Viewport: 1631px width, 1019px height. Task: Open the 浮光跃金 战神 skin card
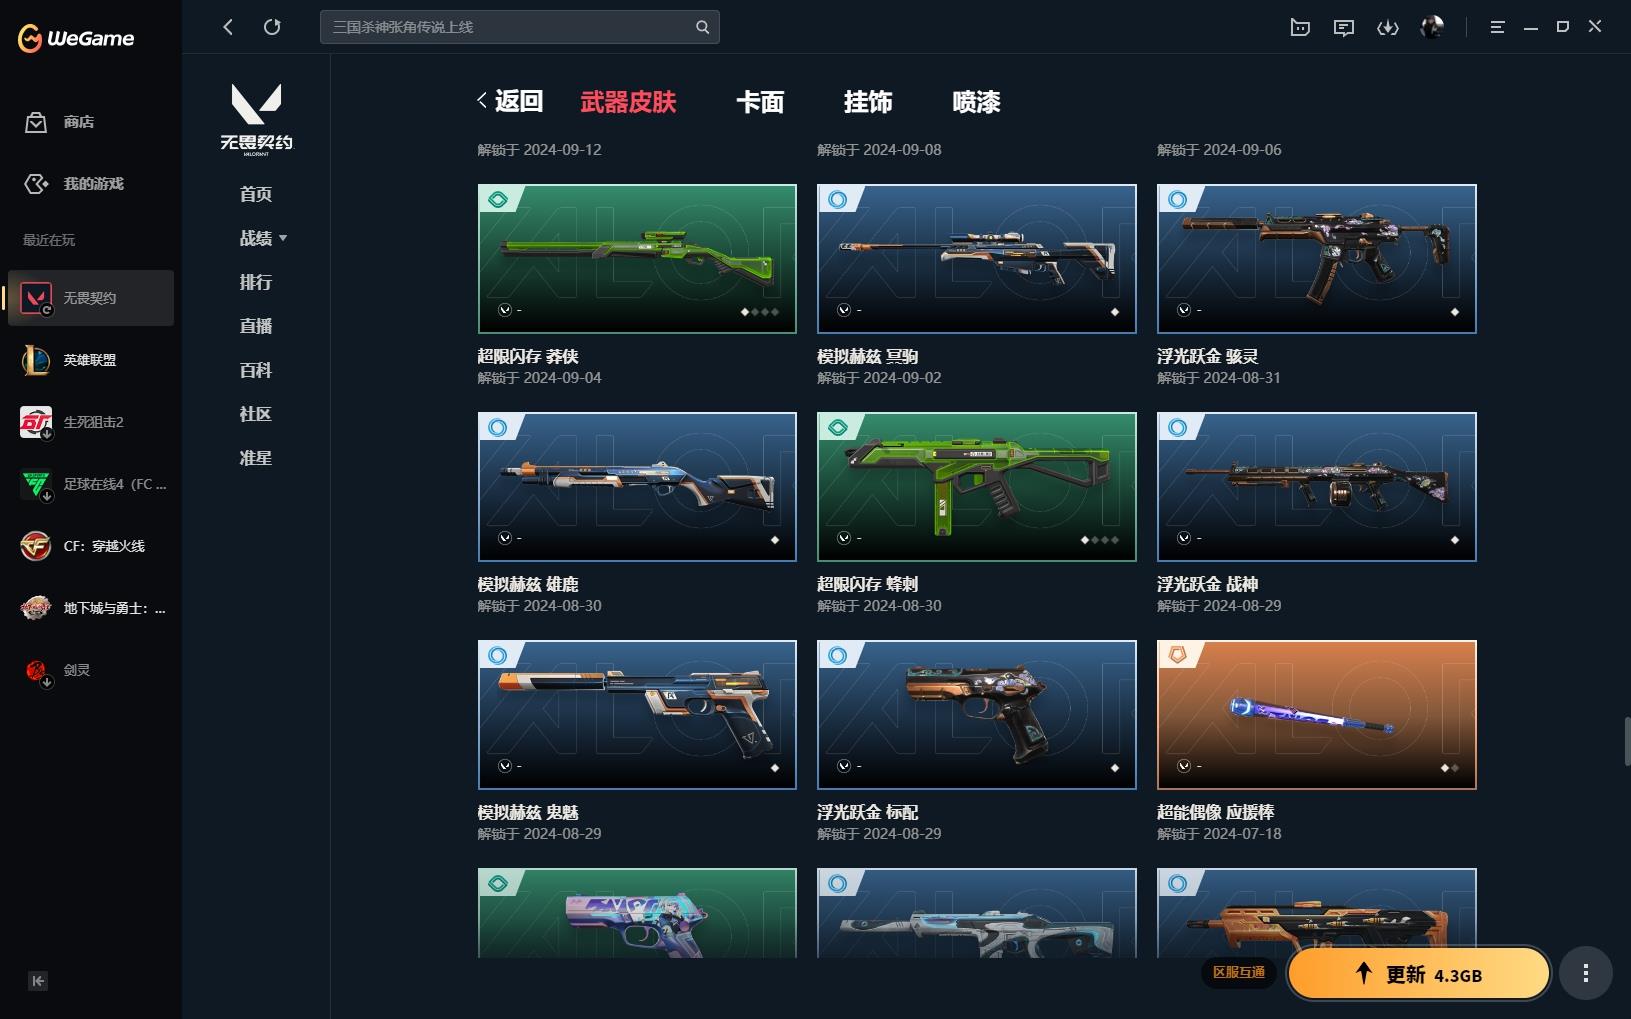(x=1317, y=487)
